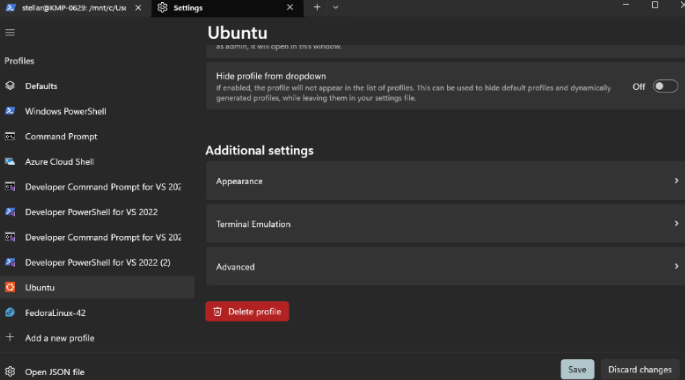Image resolution: width=685 pixels, height=380 pixels.
Task: Select the Ubuntu profile in sidebar
Action: pos(97,287)
